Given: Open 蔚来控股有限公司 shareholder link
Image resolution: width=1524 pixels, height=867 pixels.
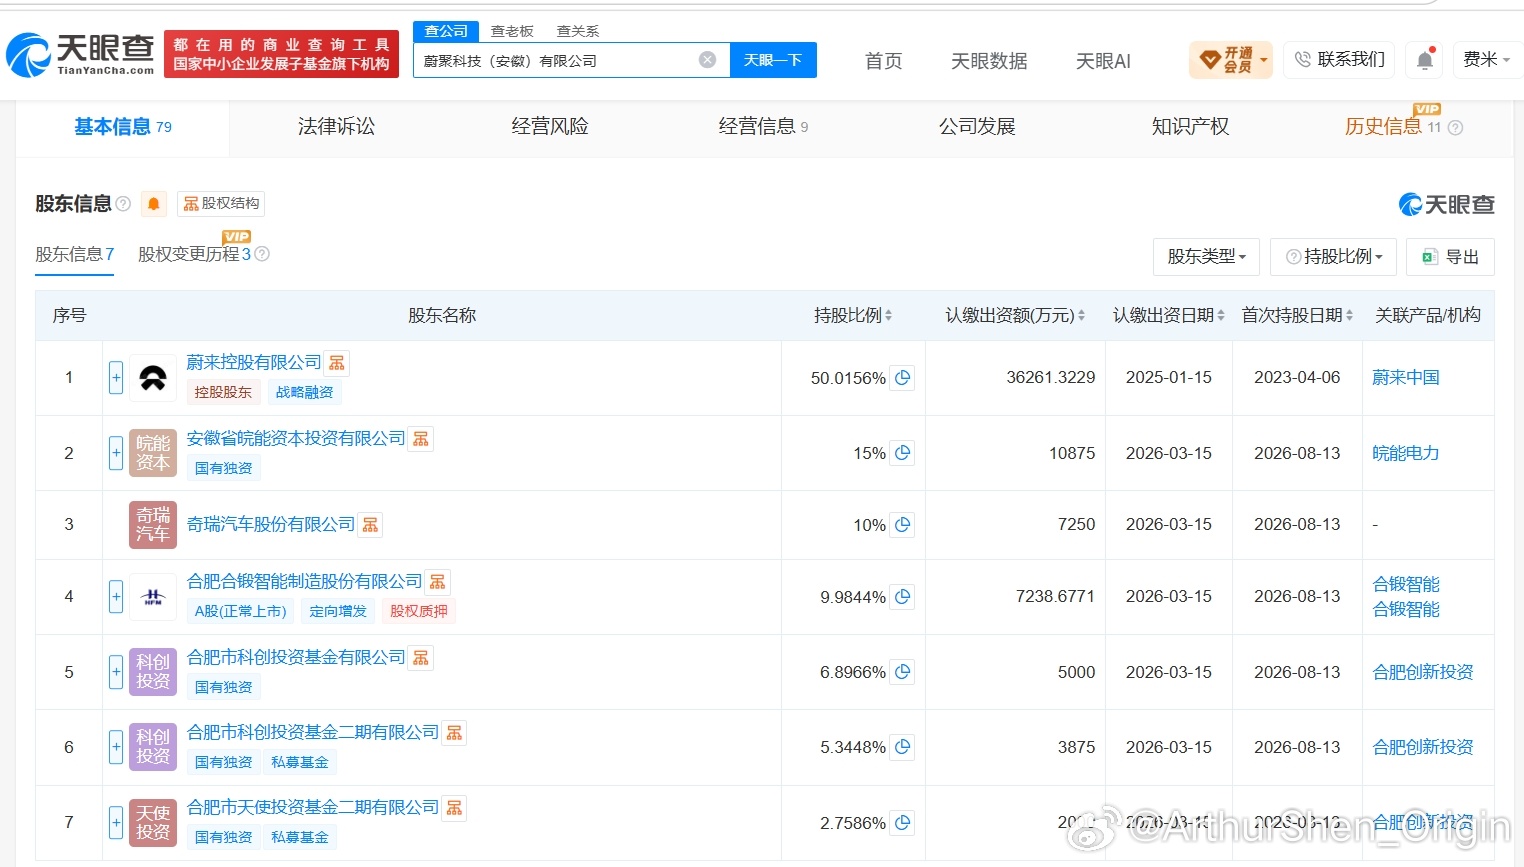Looking at the screenshot, I should [254, 363].
